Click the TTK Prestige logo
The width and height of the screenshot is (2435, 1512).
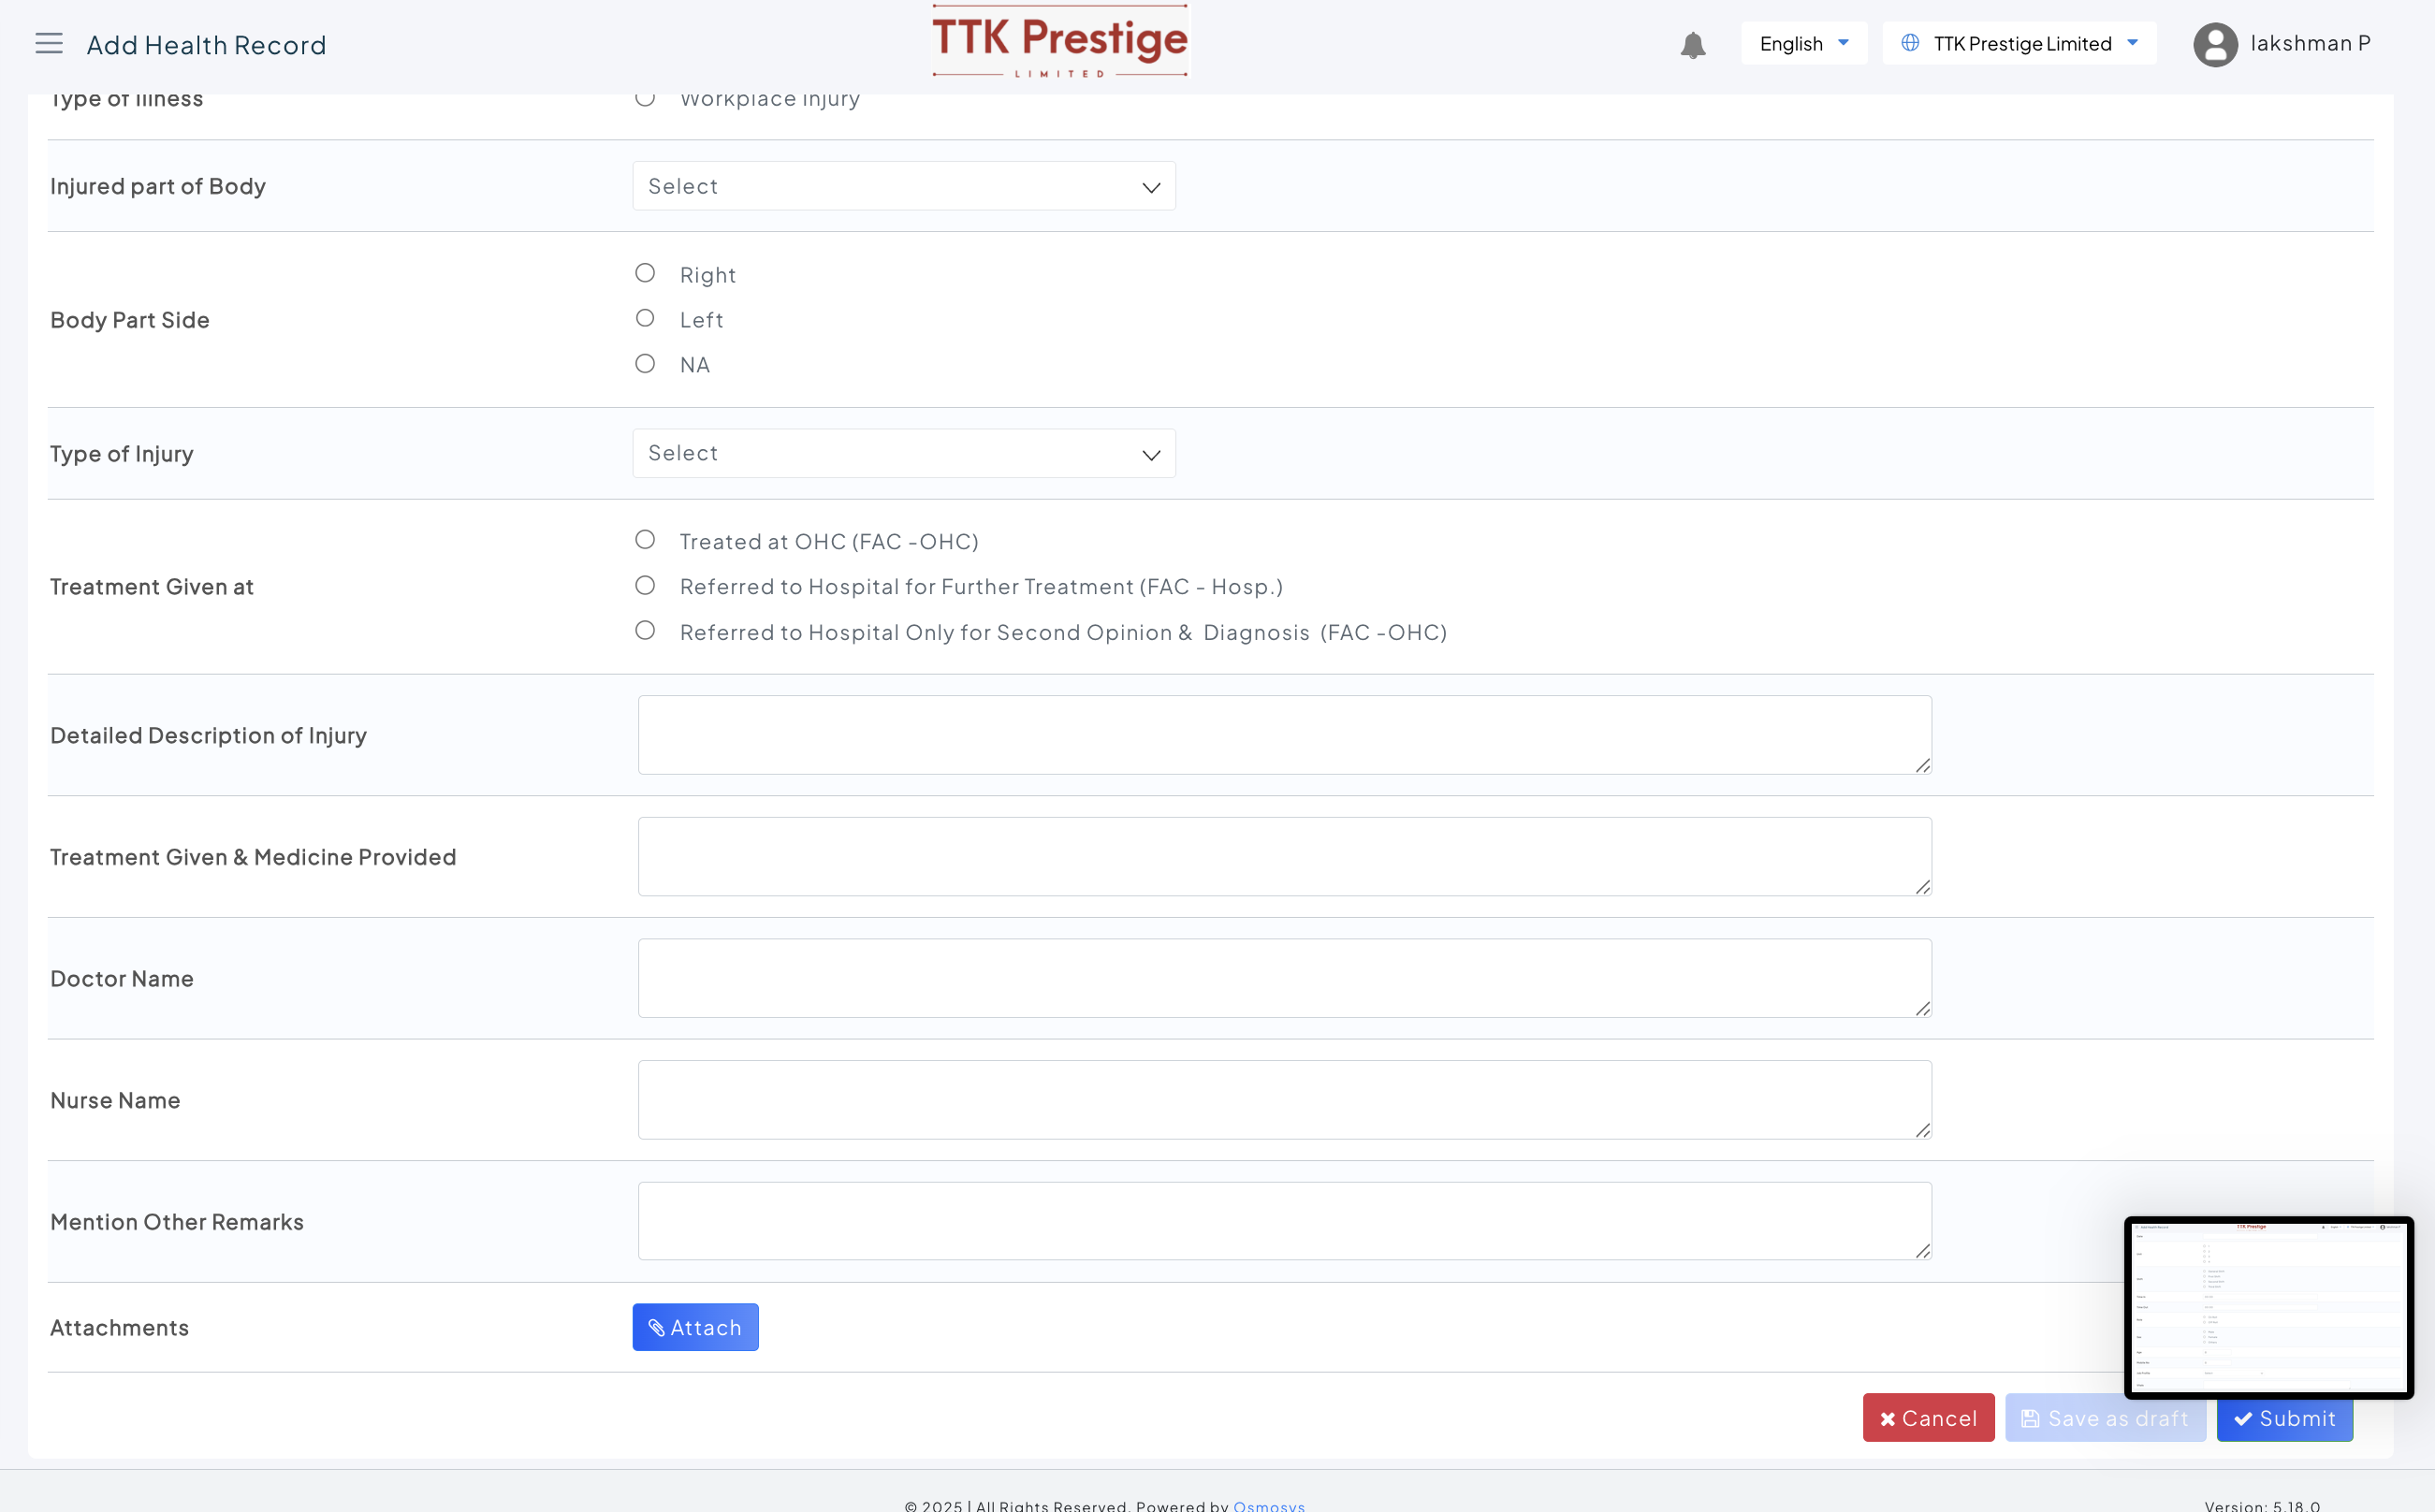tap(1059, 42)
